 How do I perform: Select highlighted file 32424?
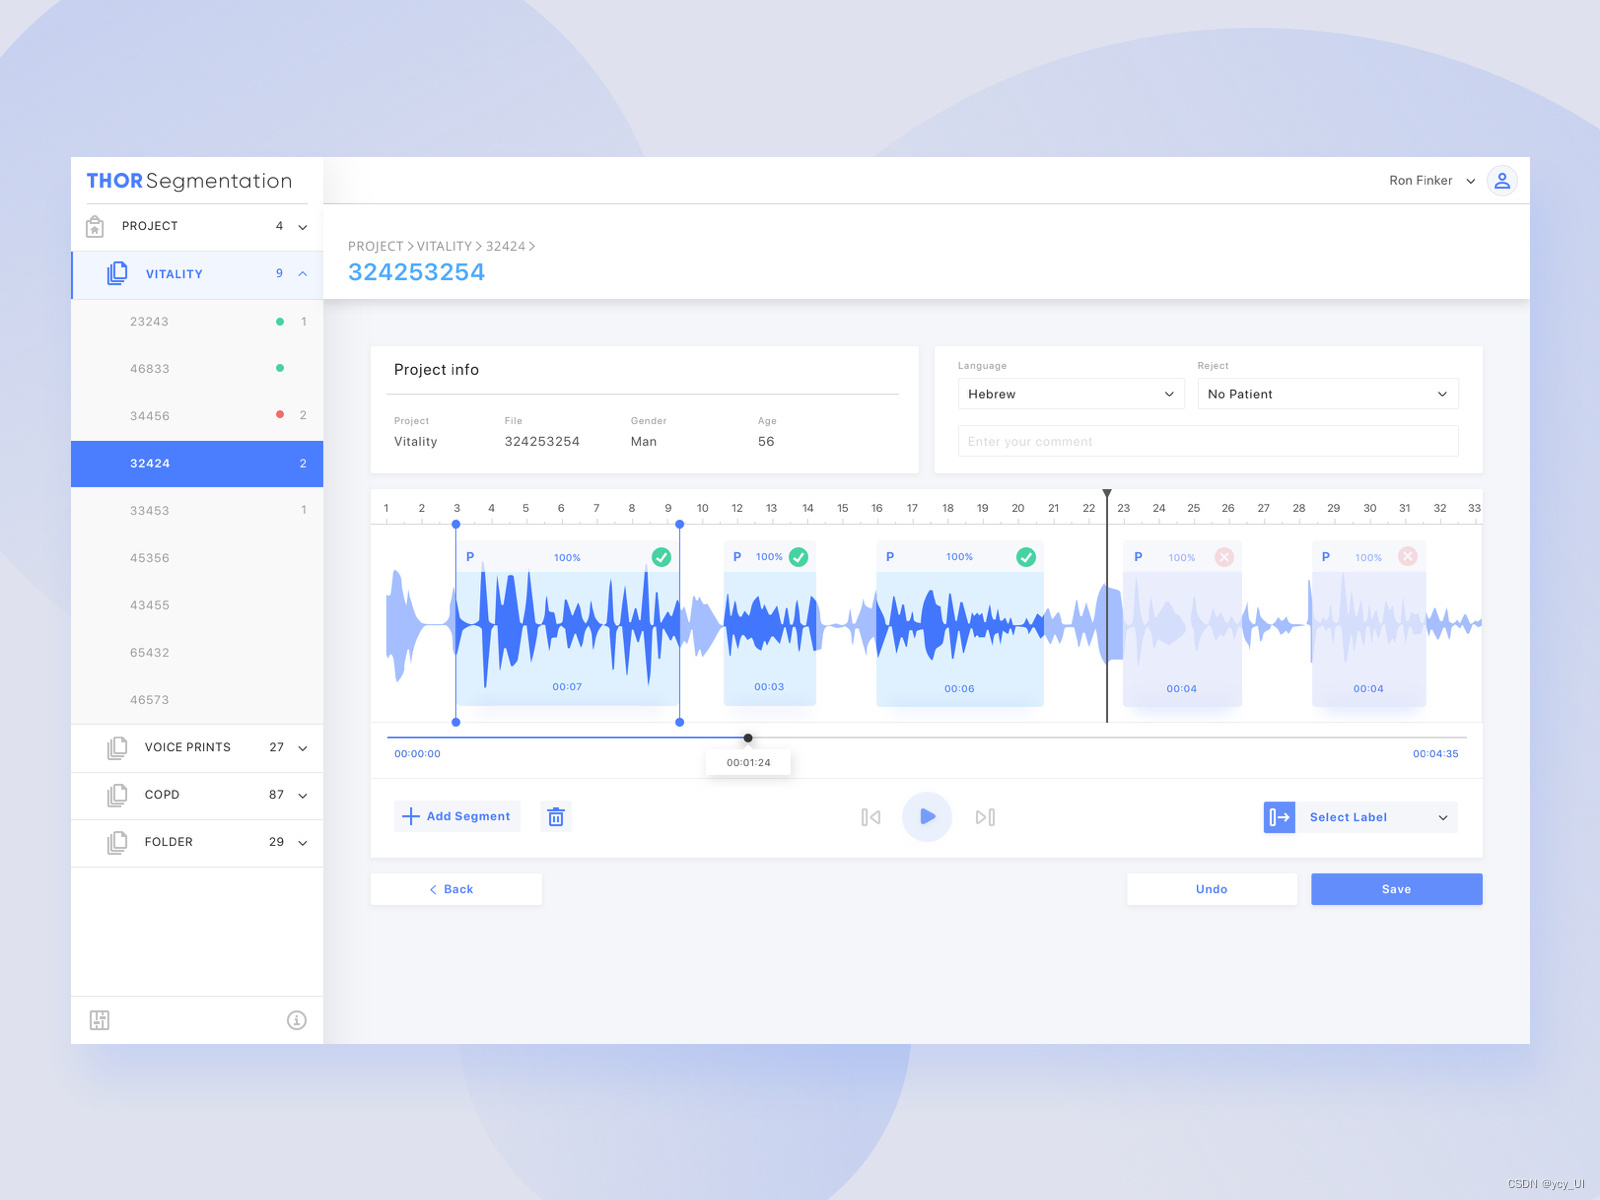point(197,464)
